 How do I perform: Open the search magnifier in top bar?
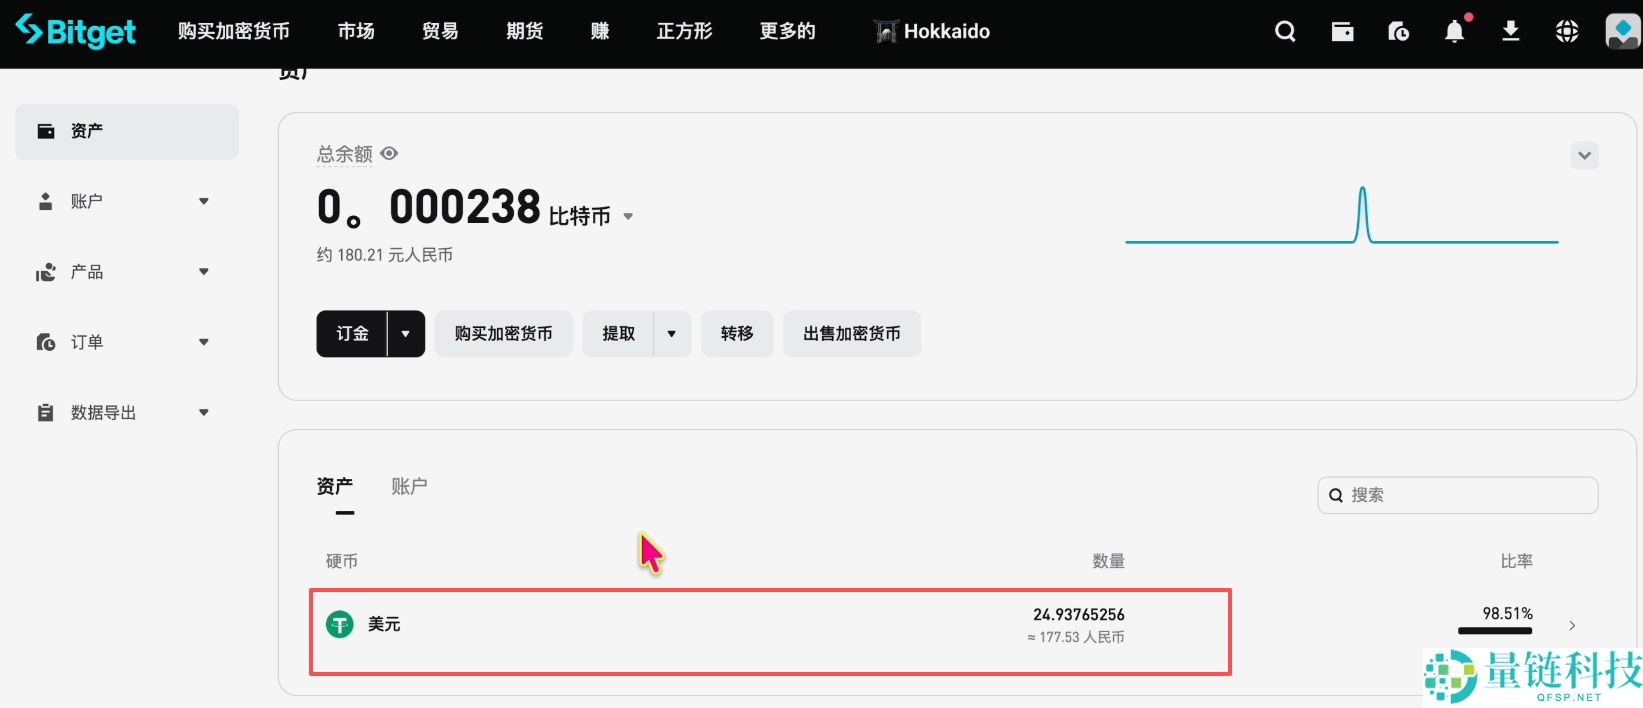pyautogui.click(x=1285, y=32)
